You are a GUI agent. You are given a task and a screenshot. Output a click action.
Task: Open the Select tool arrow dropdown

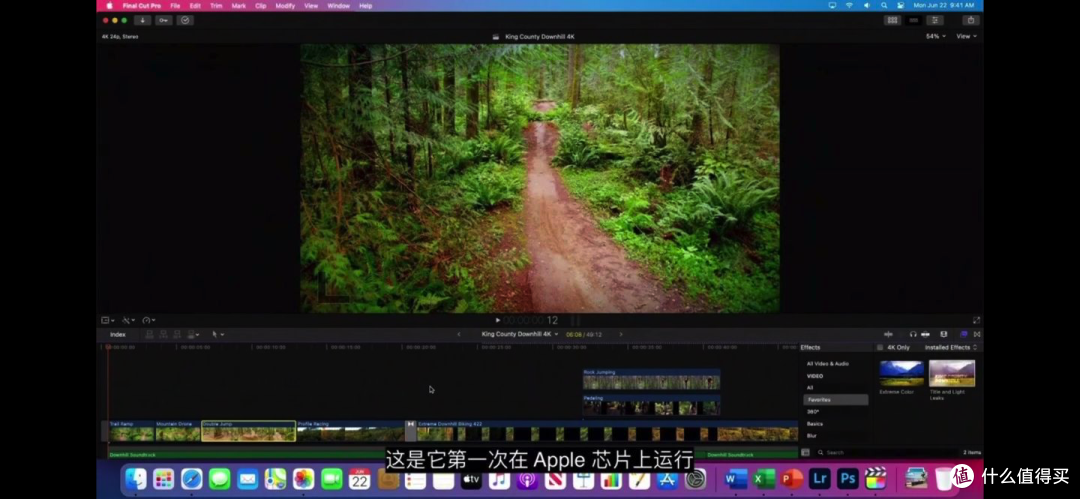coord(218,334)
